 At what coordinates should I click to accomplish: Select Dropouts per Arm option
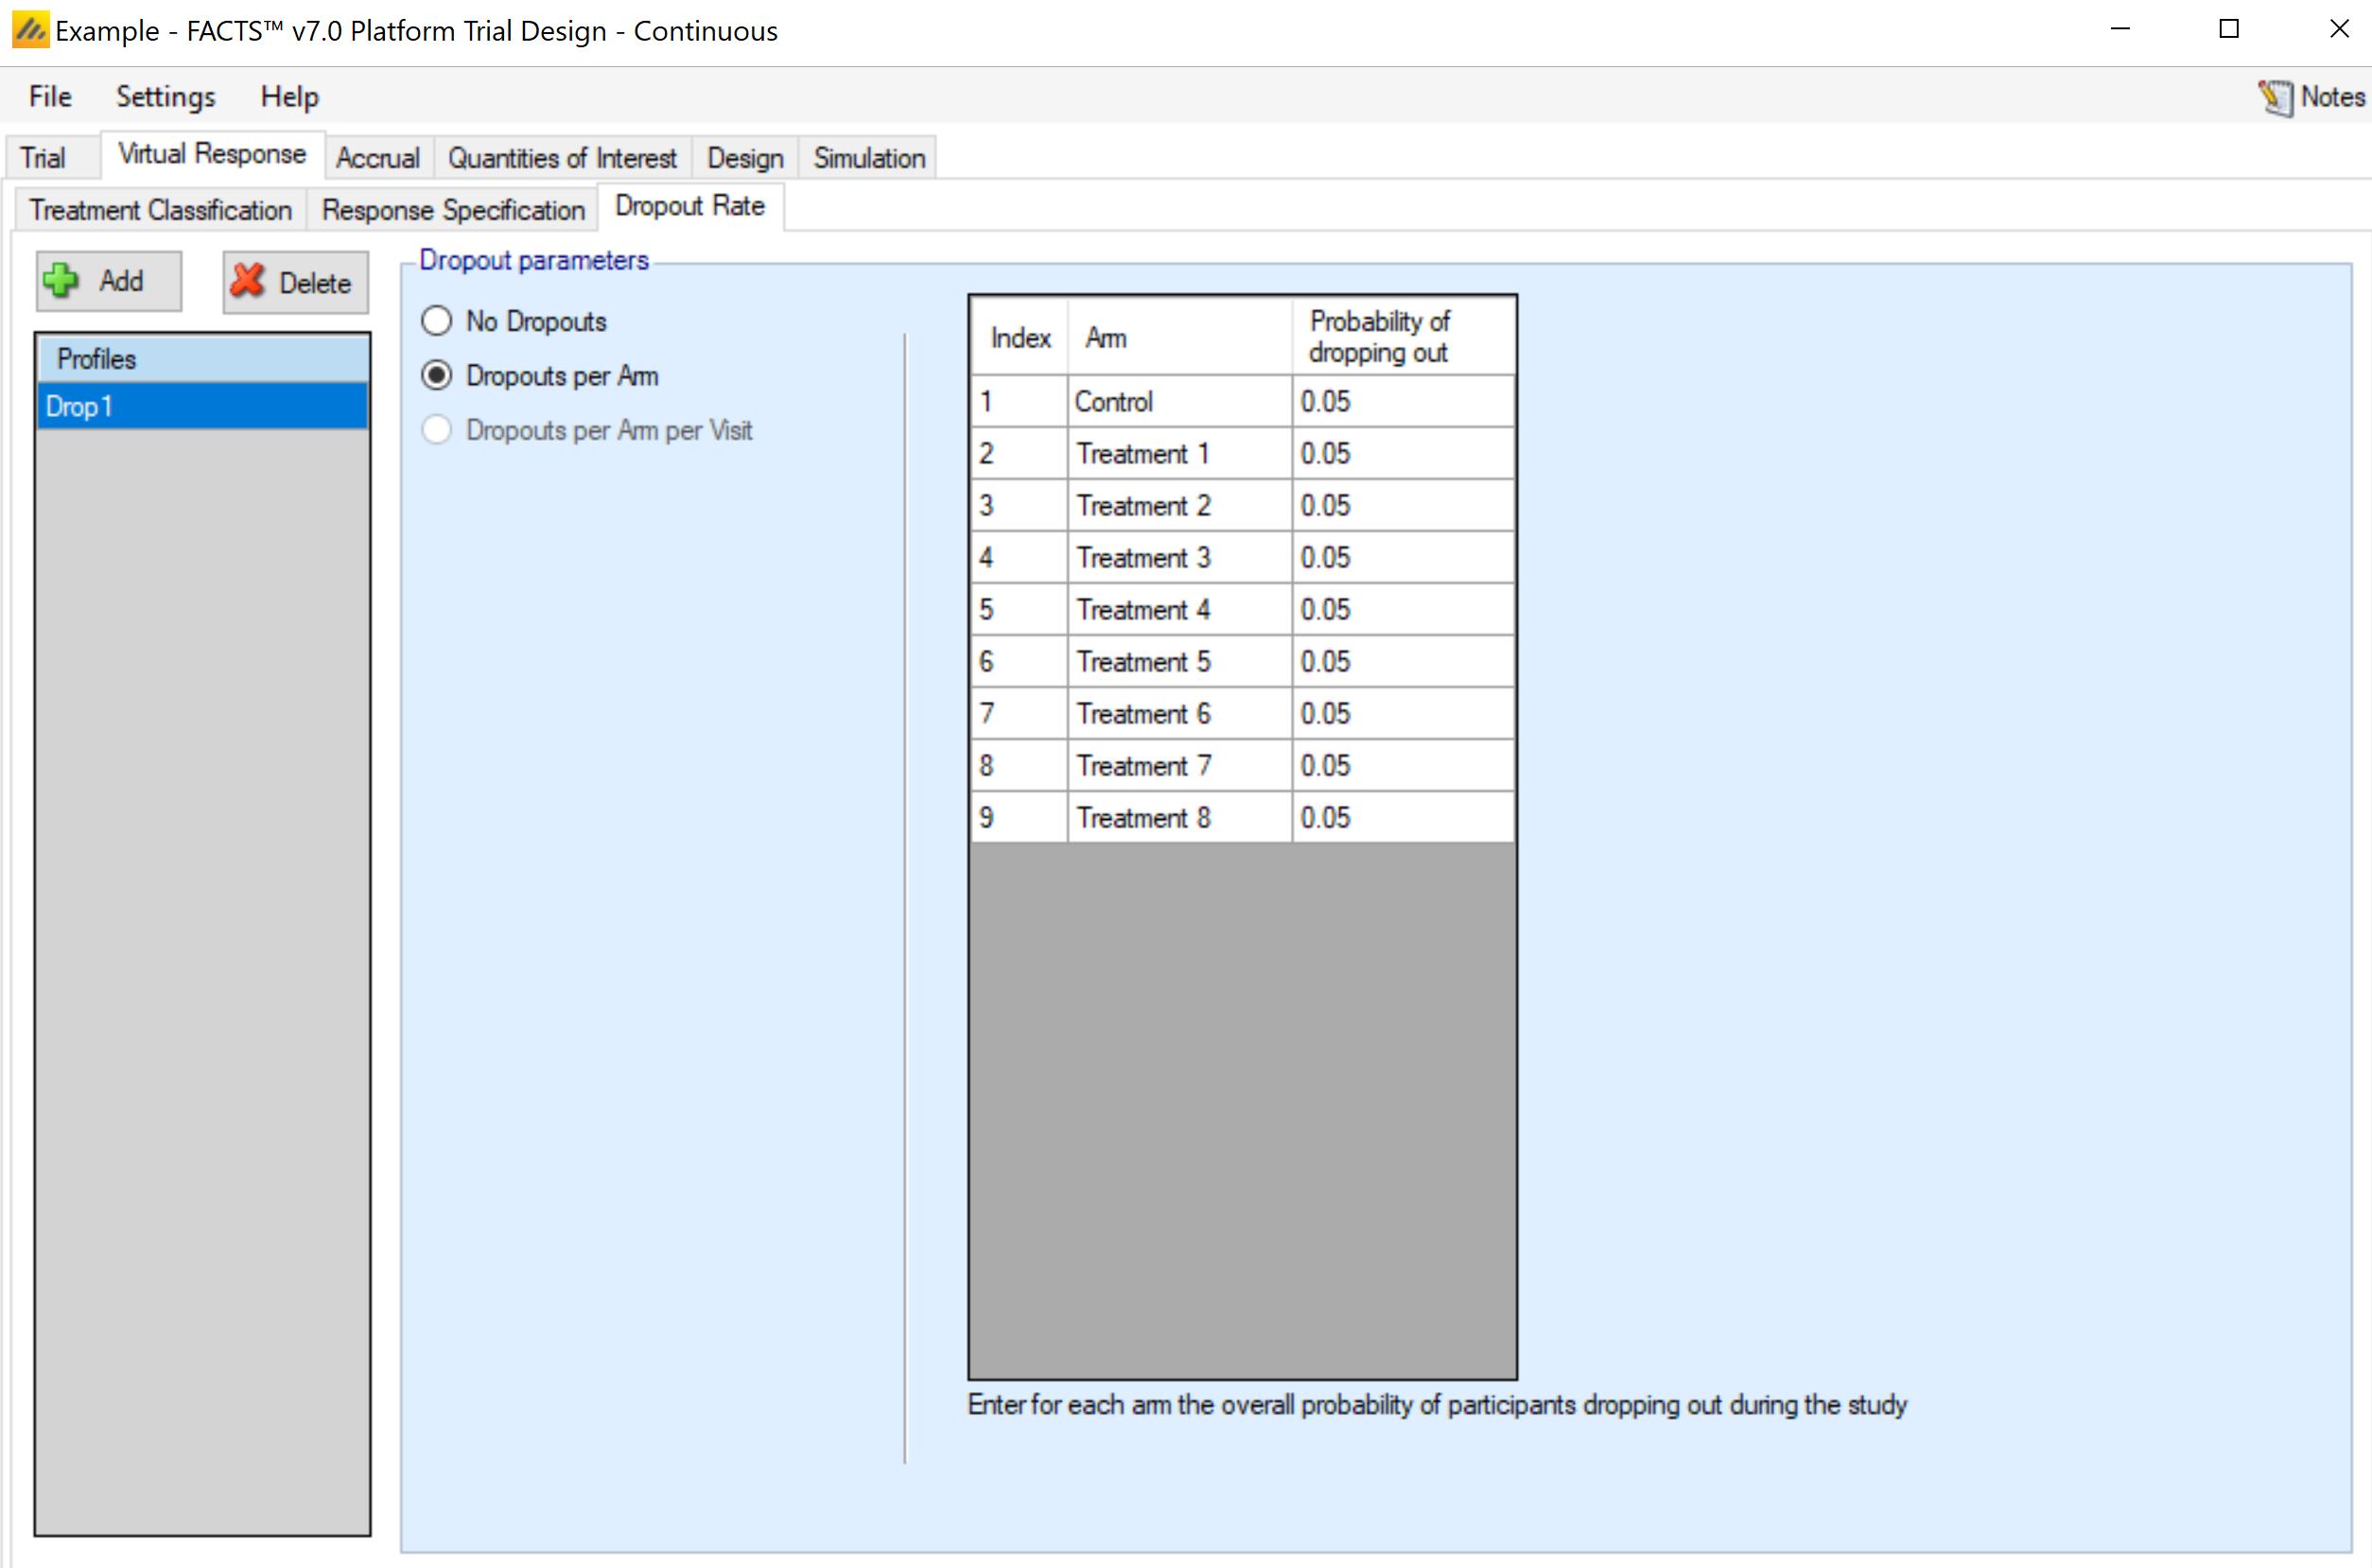pos(437,376)
